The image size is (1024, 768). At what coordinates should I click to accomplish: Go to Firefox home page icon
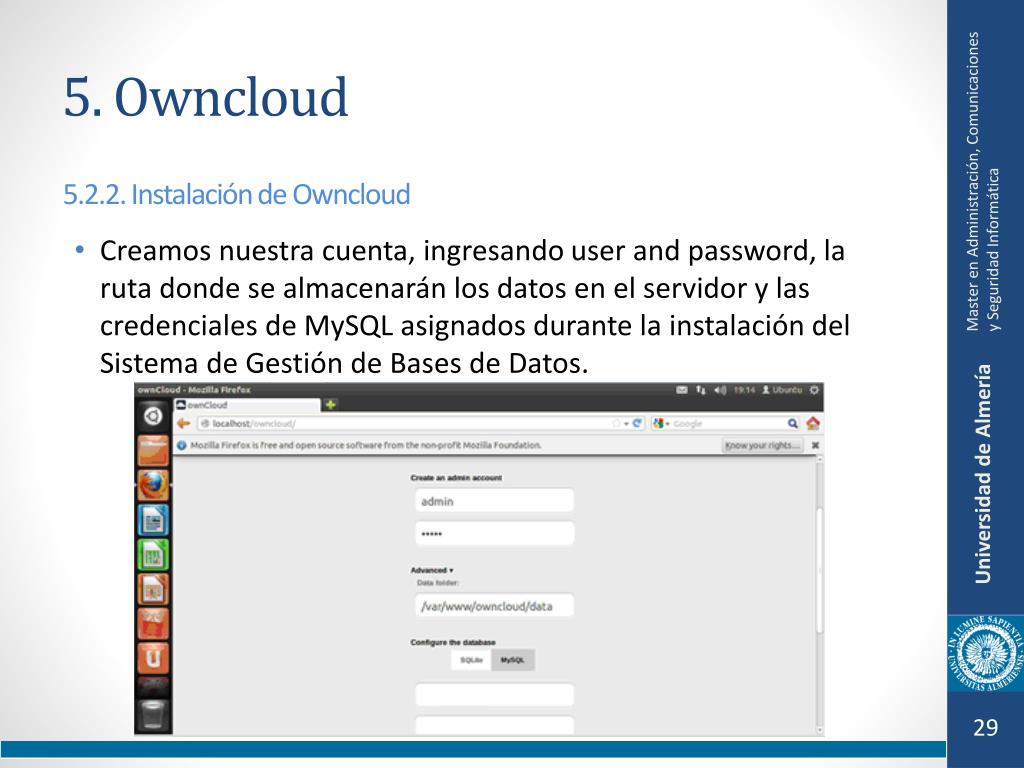click(813, 423)
